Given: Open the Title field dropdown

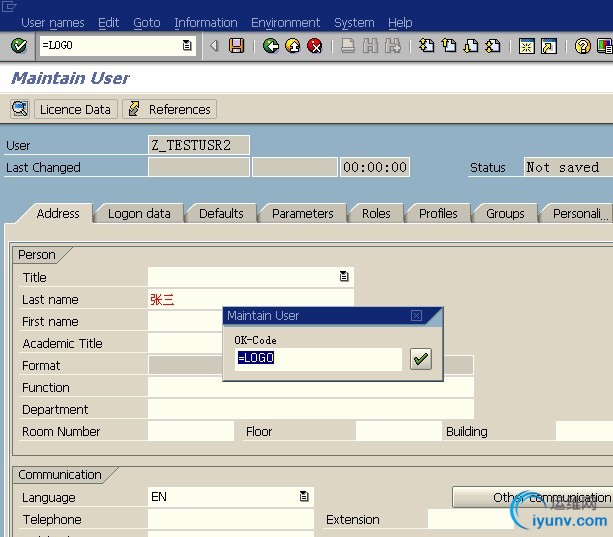Looking at the screenshot, I should pos(344,277).
